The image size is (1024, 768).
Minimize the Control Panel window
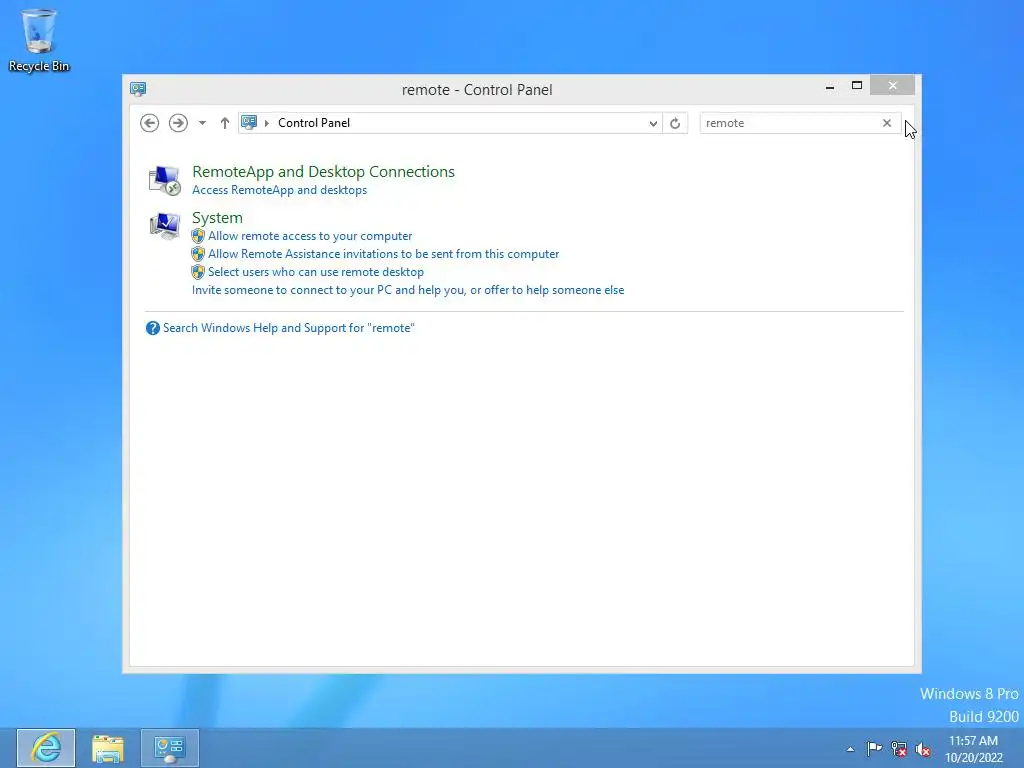click(830, 86)
